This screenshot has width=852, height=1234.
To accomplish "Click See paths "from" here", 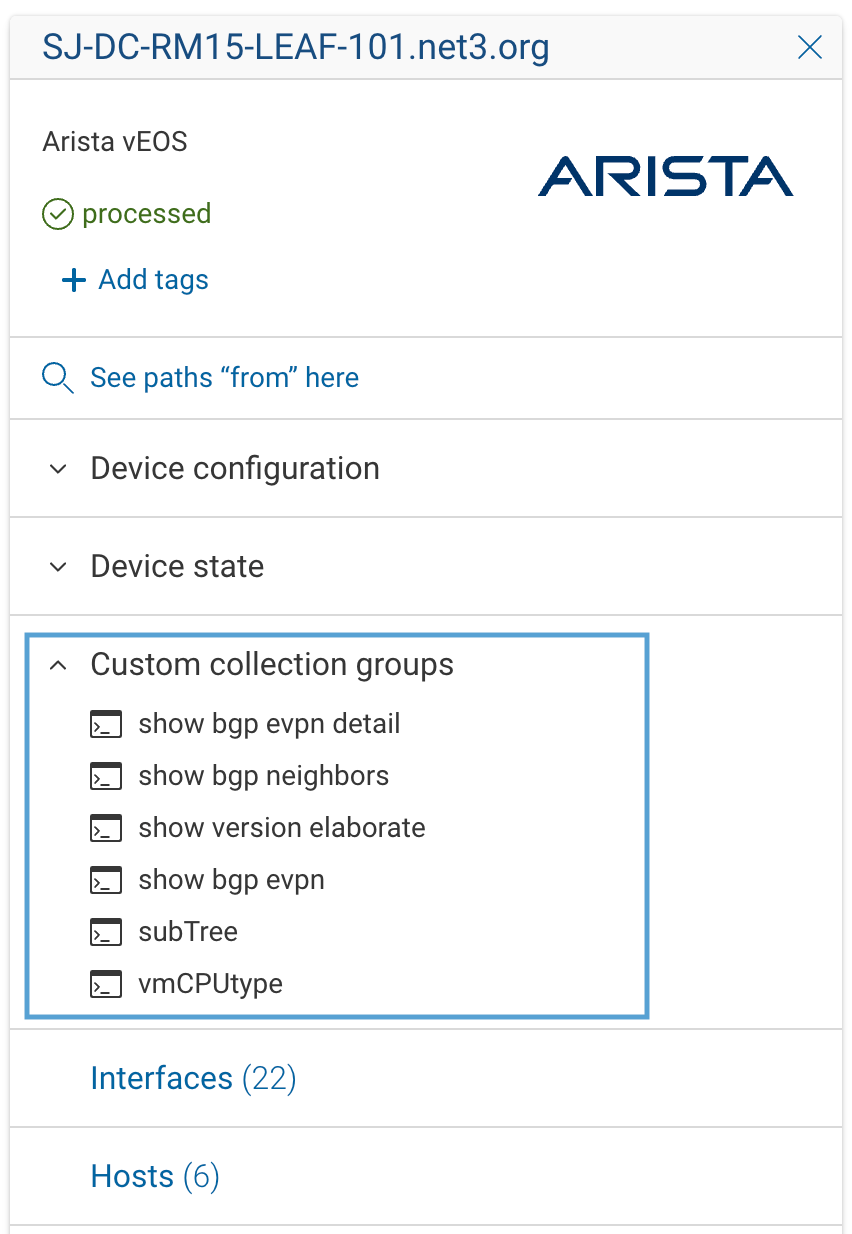I will 224,378.
